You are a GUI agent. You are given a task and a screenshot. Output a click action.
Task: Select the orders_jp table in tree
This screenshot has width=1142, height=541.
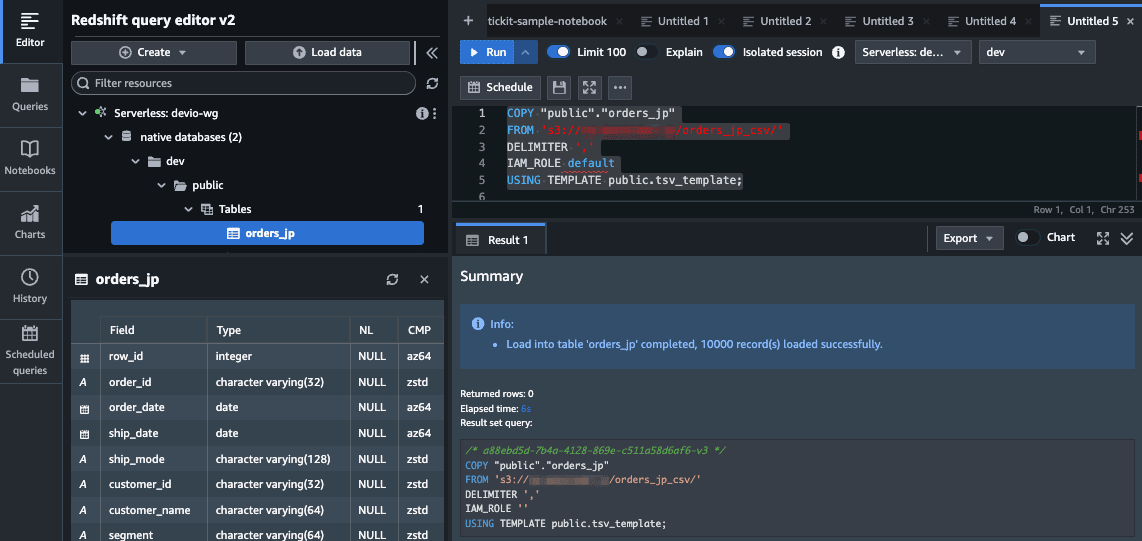pos(267,234)
